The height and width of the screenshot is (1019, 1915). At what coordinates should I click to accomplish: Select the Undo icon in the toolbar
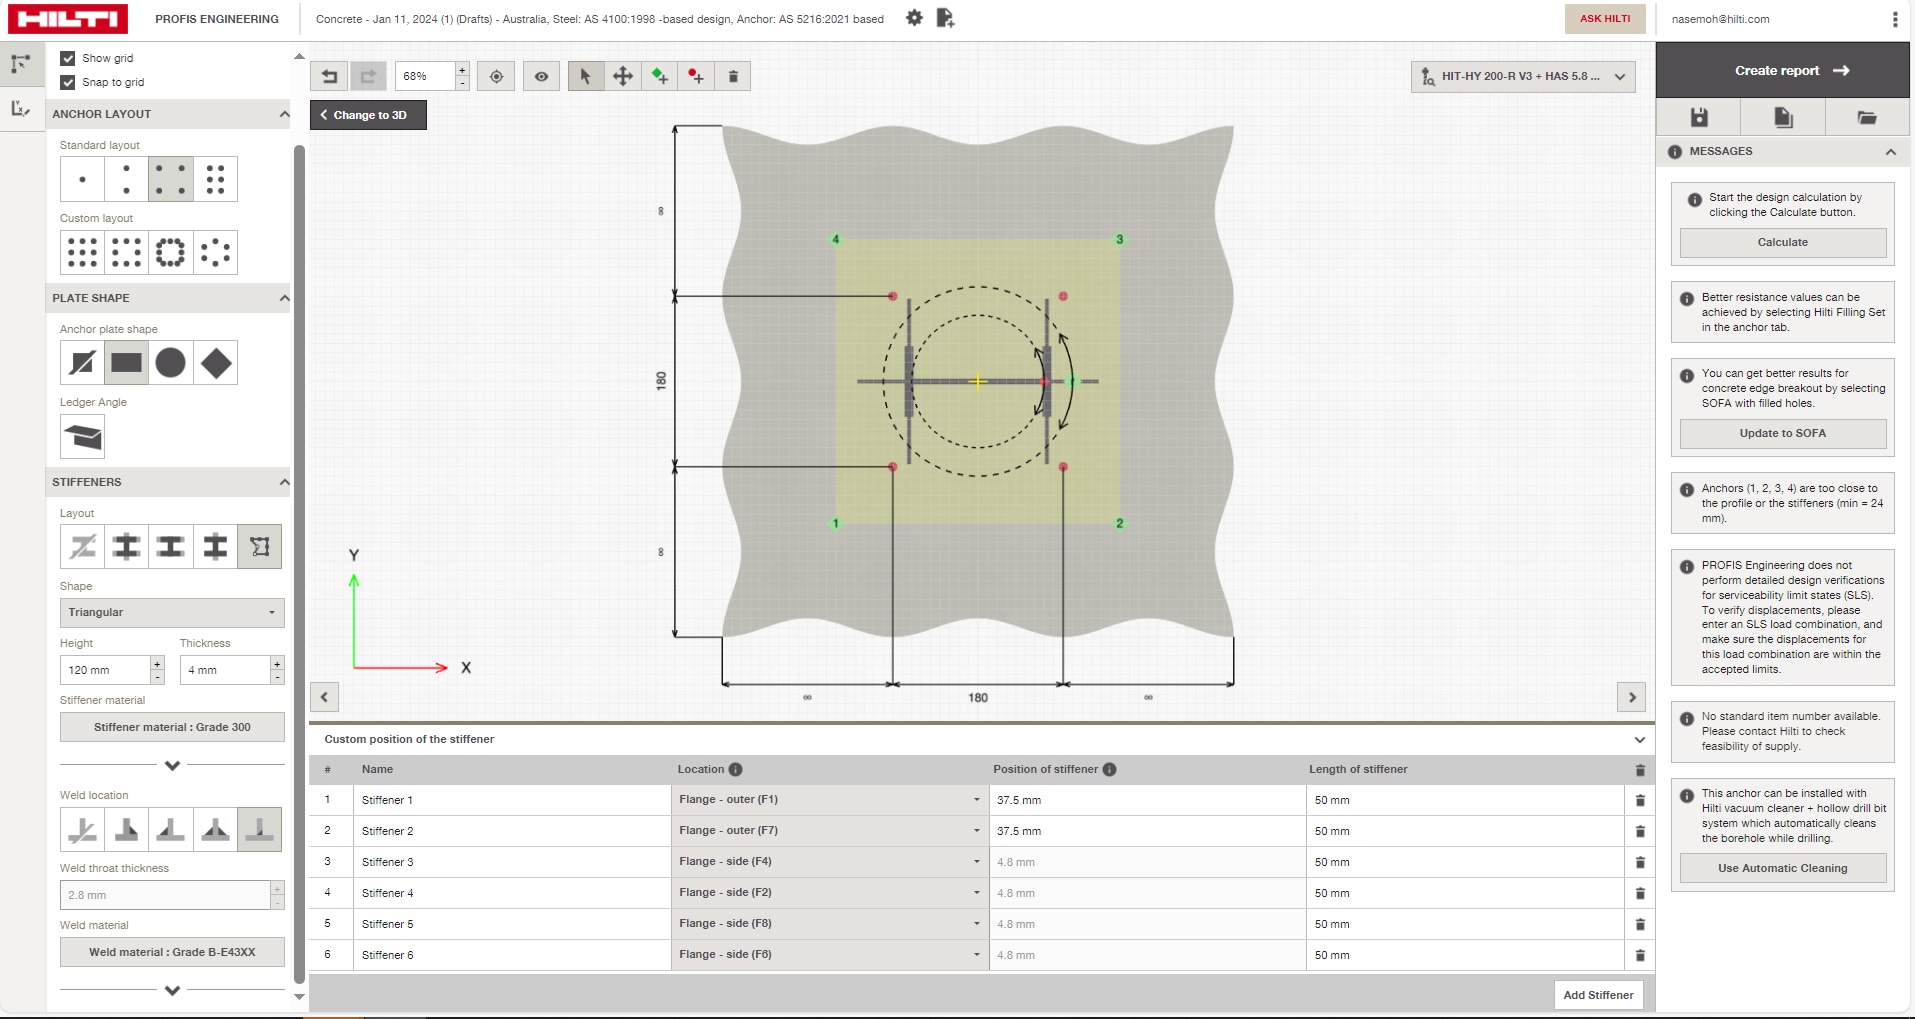(330, 76)
